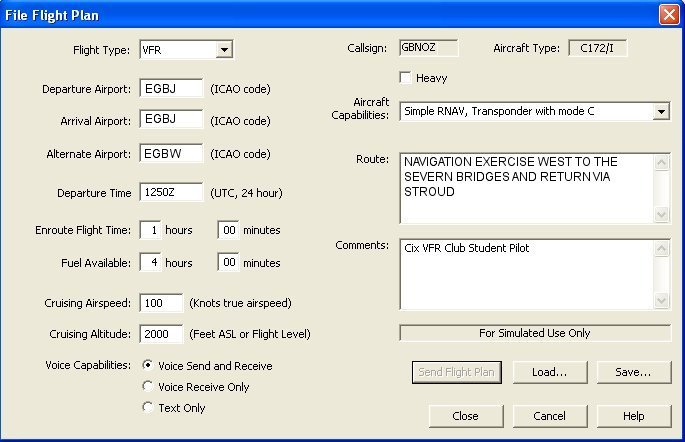Click the Cruising Airspeed field
Viewport: 685px width, 442px height.
[161, 303]
